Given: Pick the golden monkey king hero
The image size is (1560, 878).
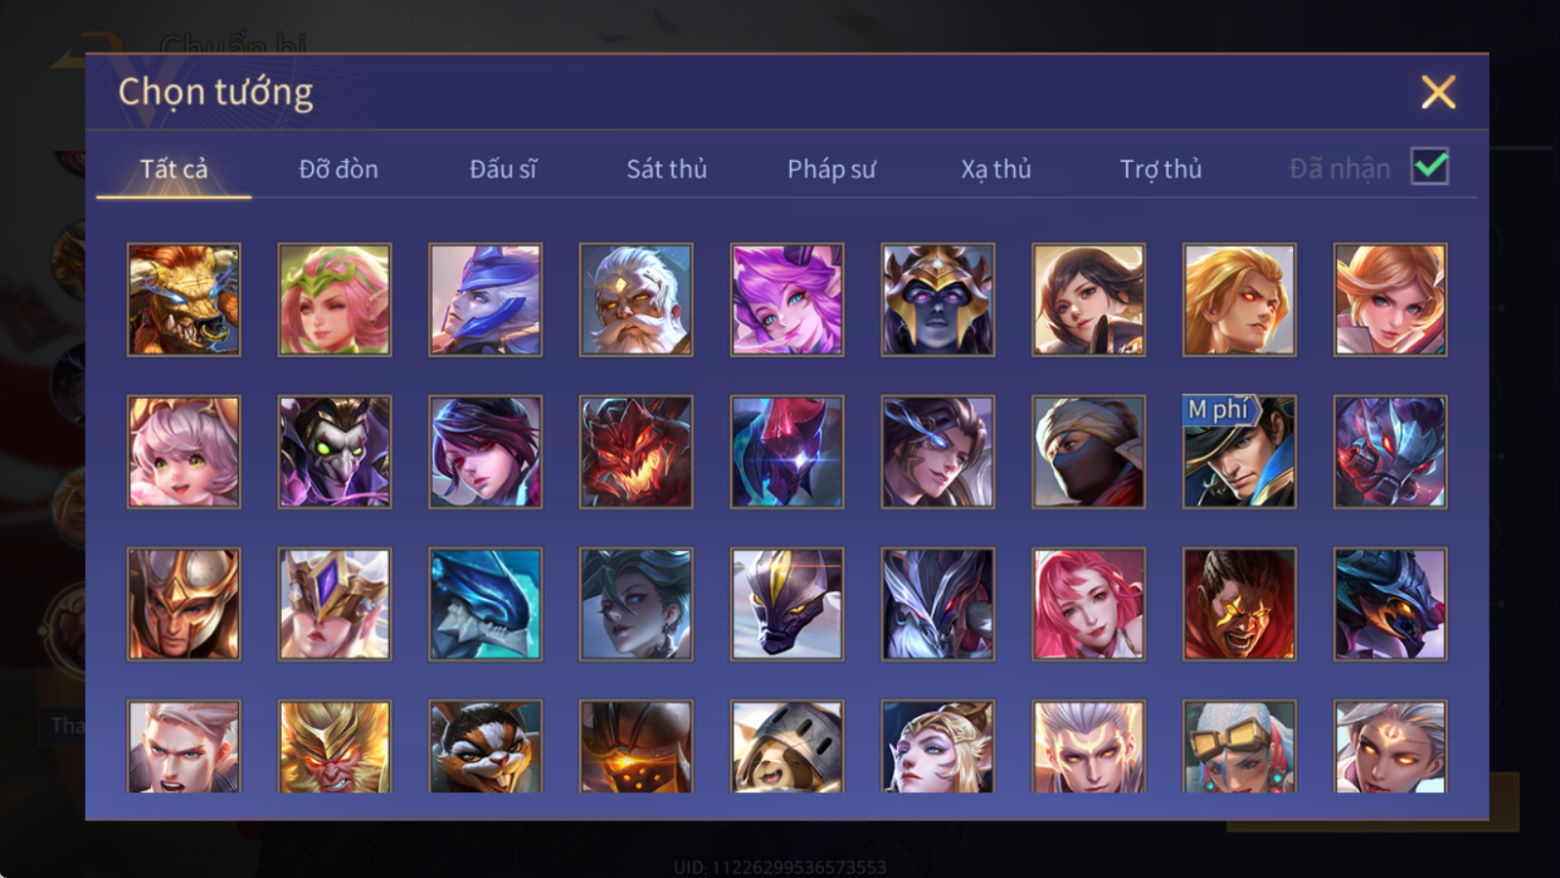Looking at the screenshot, I should (x=335, y=746).
